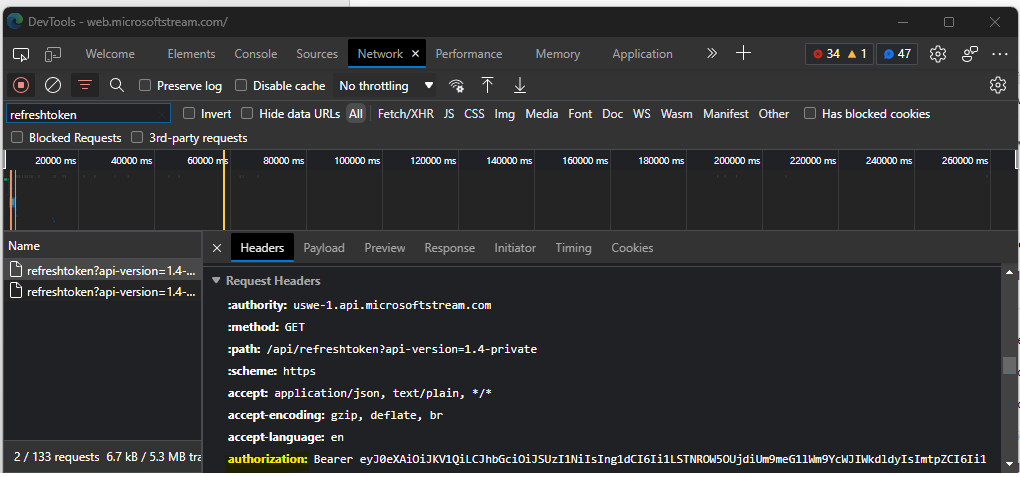Filter requests by Doc

tap(612, 114)
